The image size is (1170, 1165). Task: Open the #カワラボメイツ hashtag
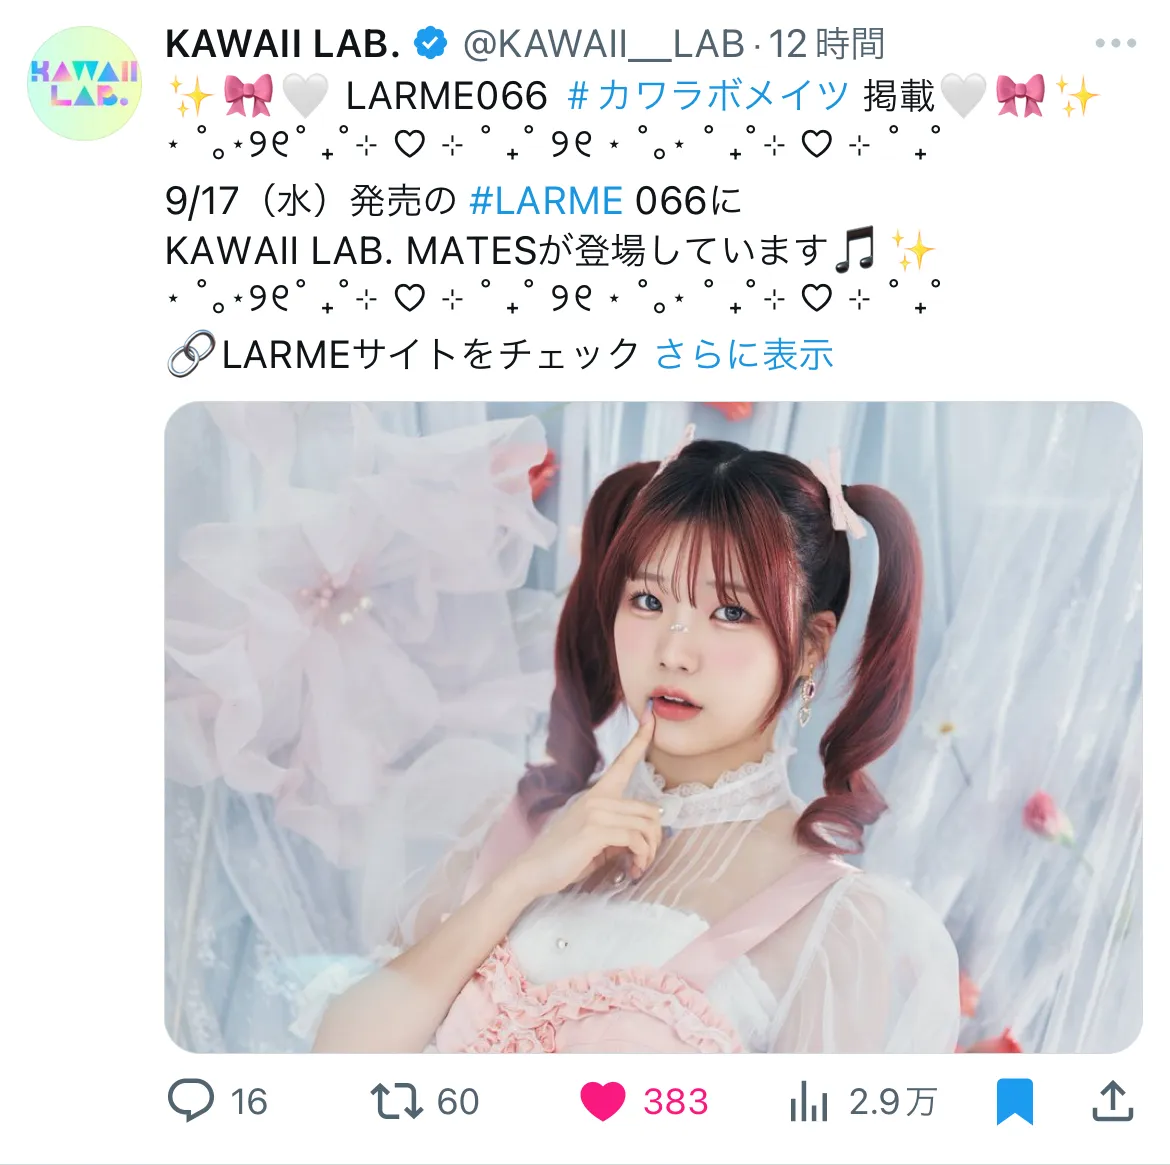click(x=707, y=96)
